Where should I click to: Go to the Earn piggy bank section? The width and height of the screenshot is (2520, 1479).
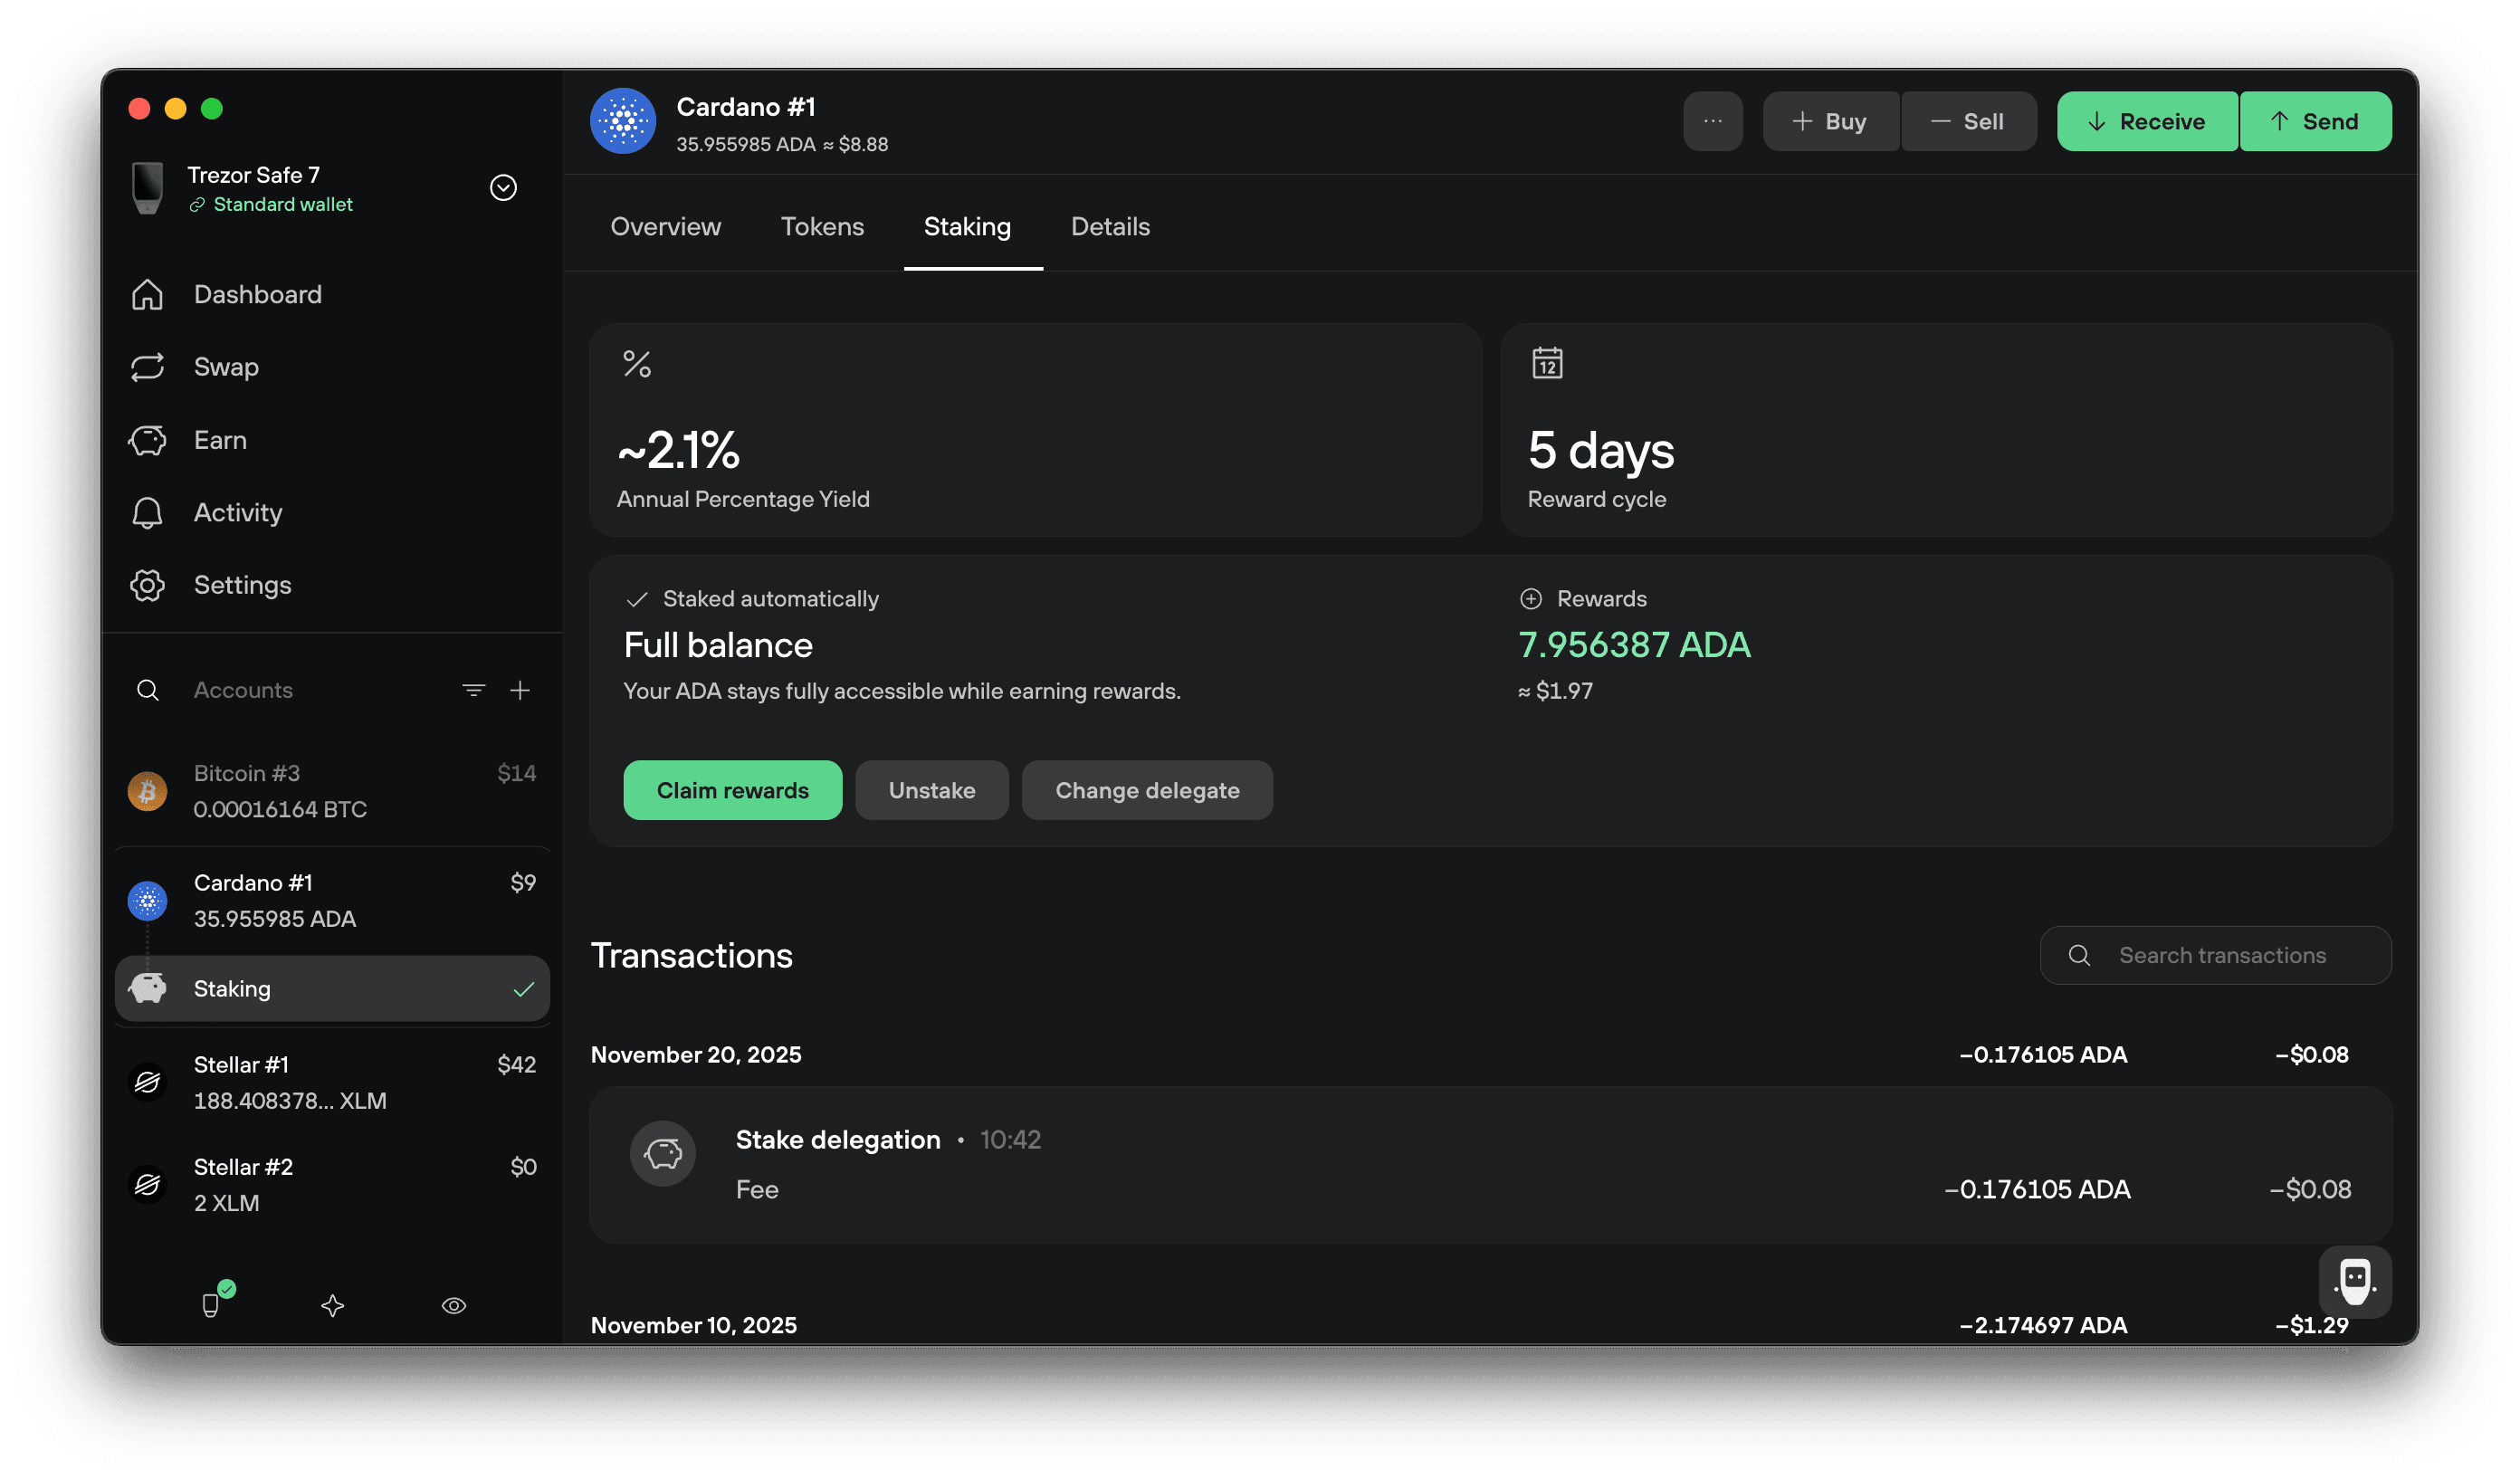(188, 440)
